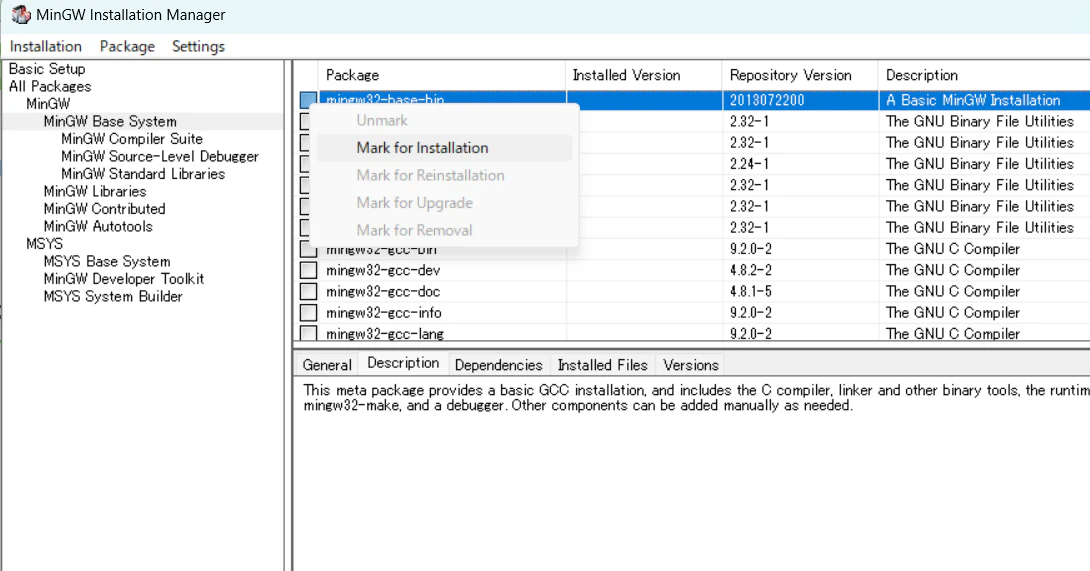This screenshot has width=1090, height=571.
Task: Click the Mark for Upgrade entry
Action: [444, 202]
